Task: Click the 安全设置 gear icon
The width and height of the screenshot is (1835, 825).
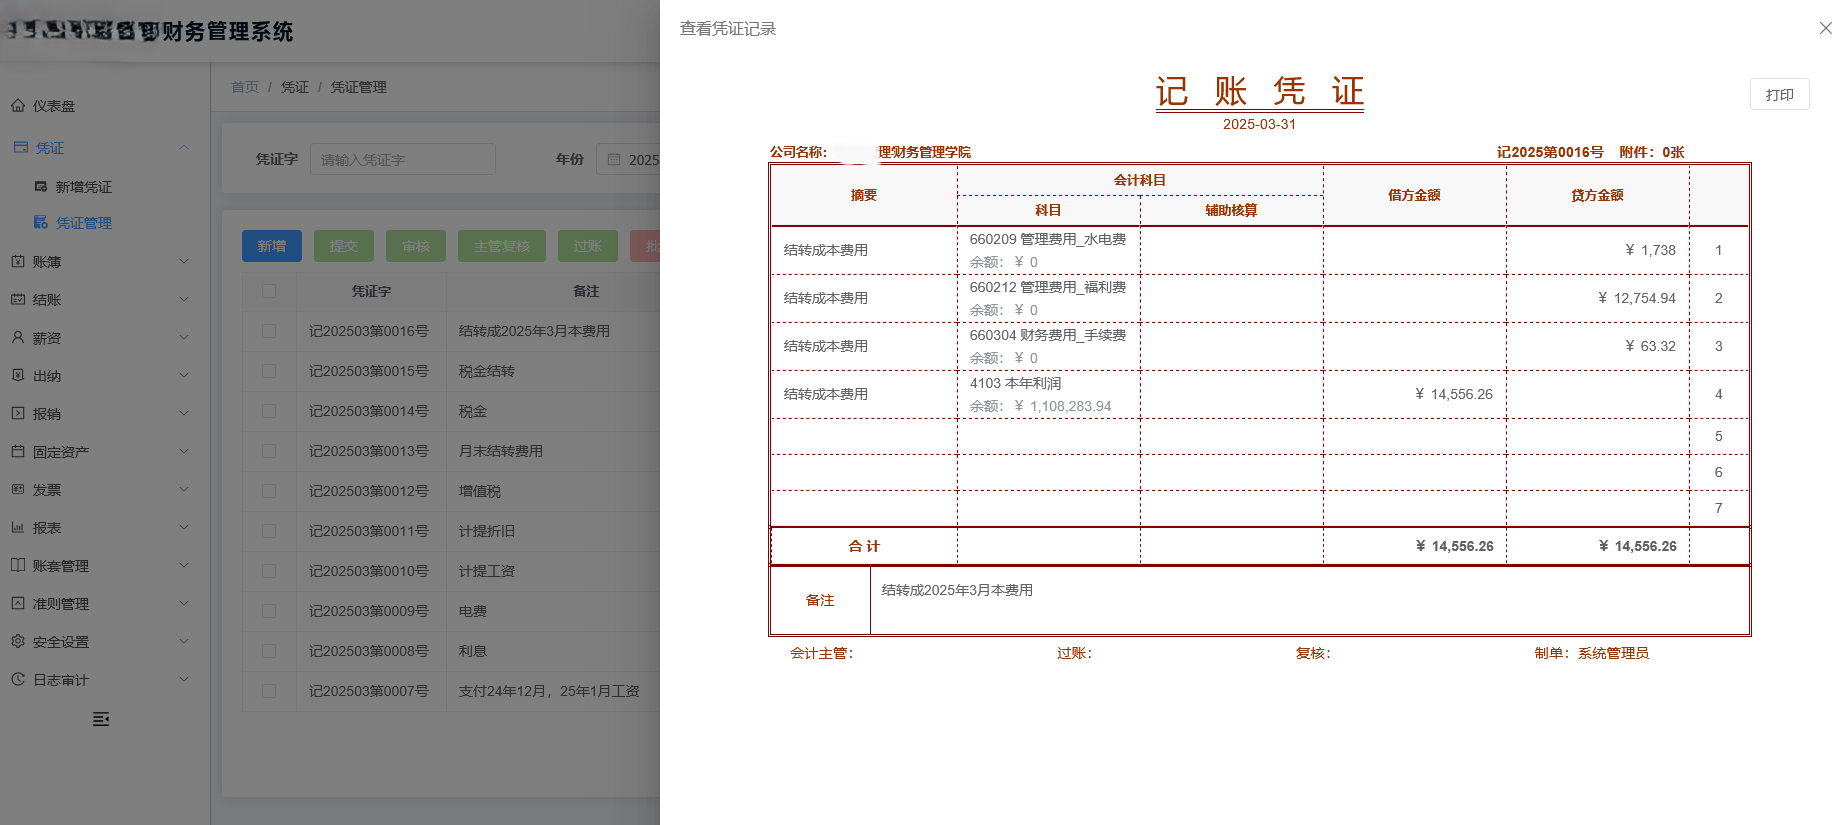Action: 18,641
